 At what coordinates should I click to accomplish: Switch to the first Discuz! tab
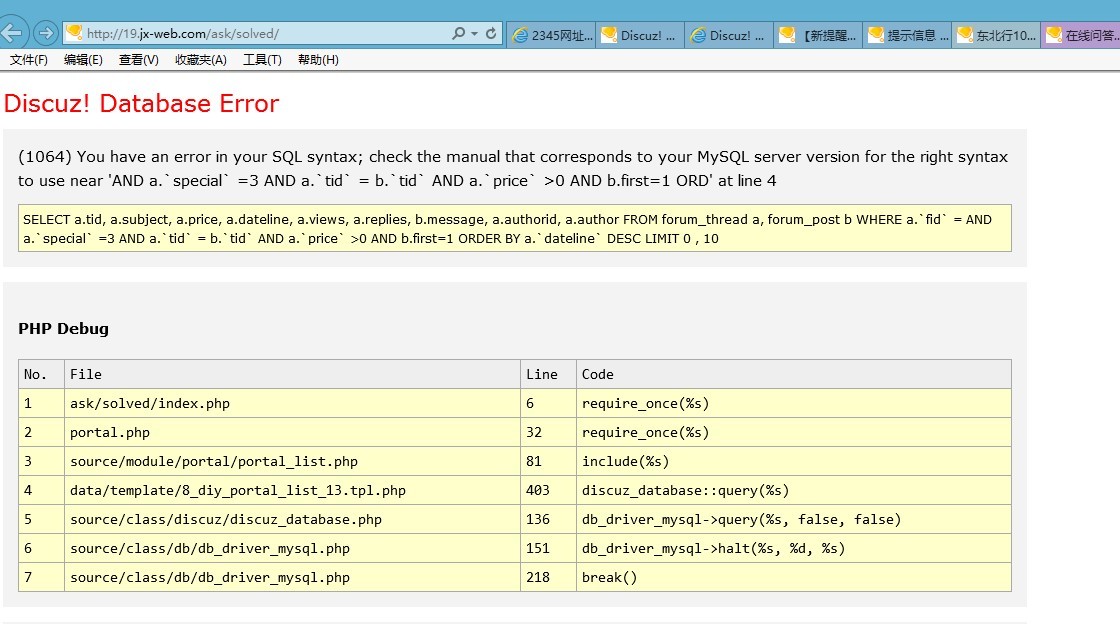[640, 35]
